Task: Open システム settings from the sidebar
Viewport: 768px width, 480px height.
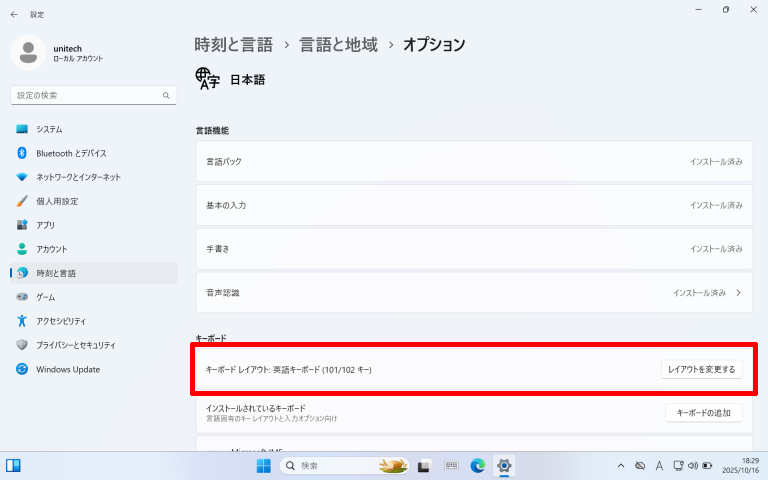Action: 50,129
